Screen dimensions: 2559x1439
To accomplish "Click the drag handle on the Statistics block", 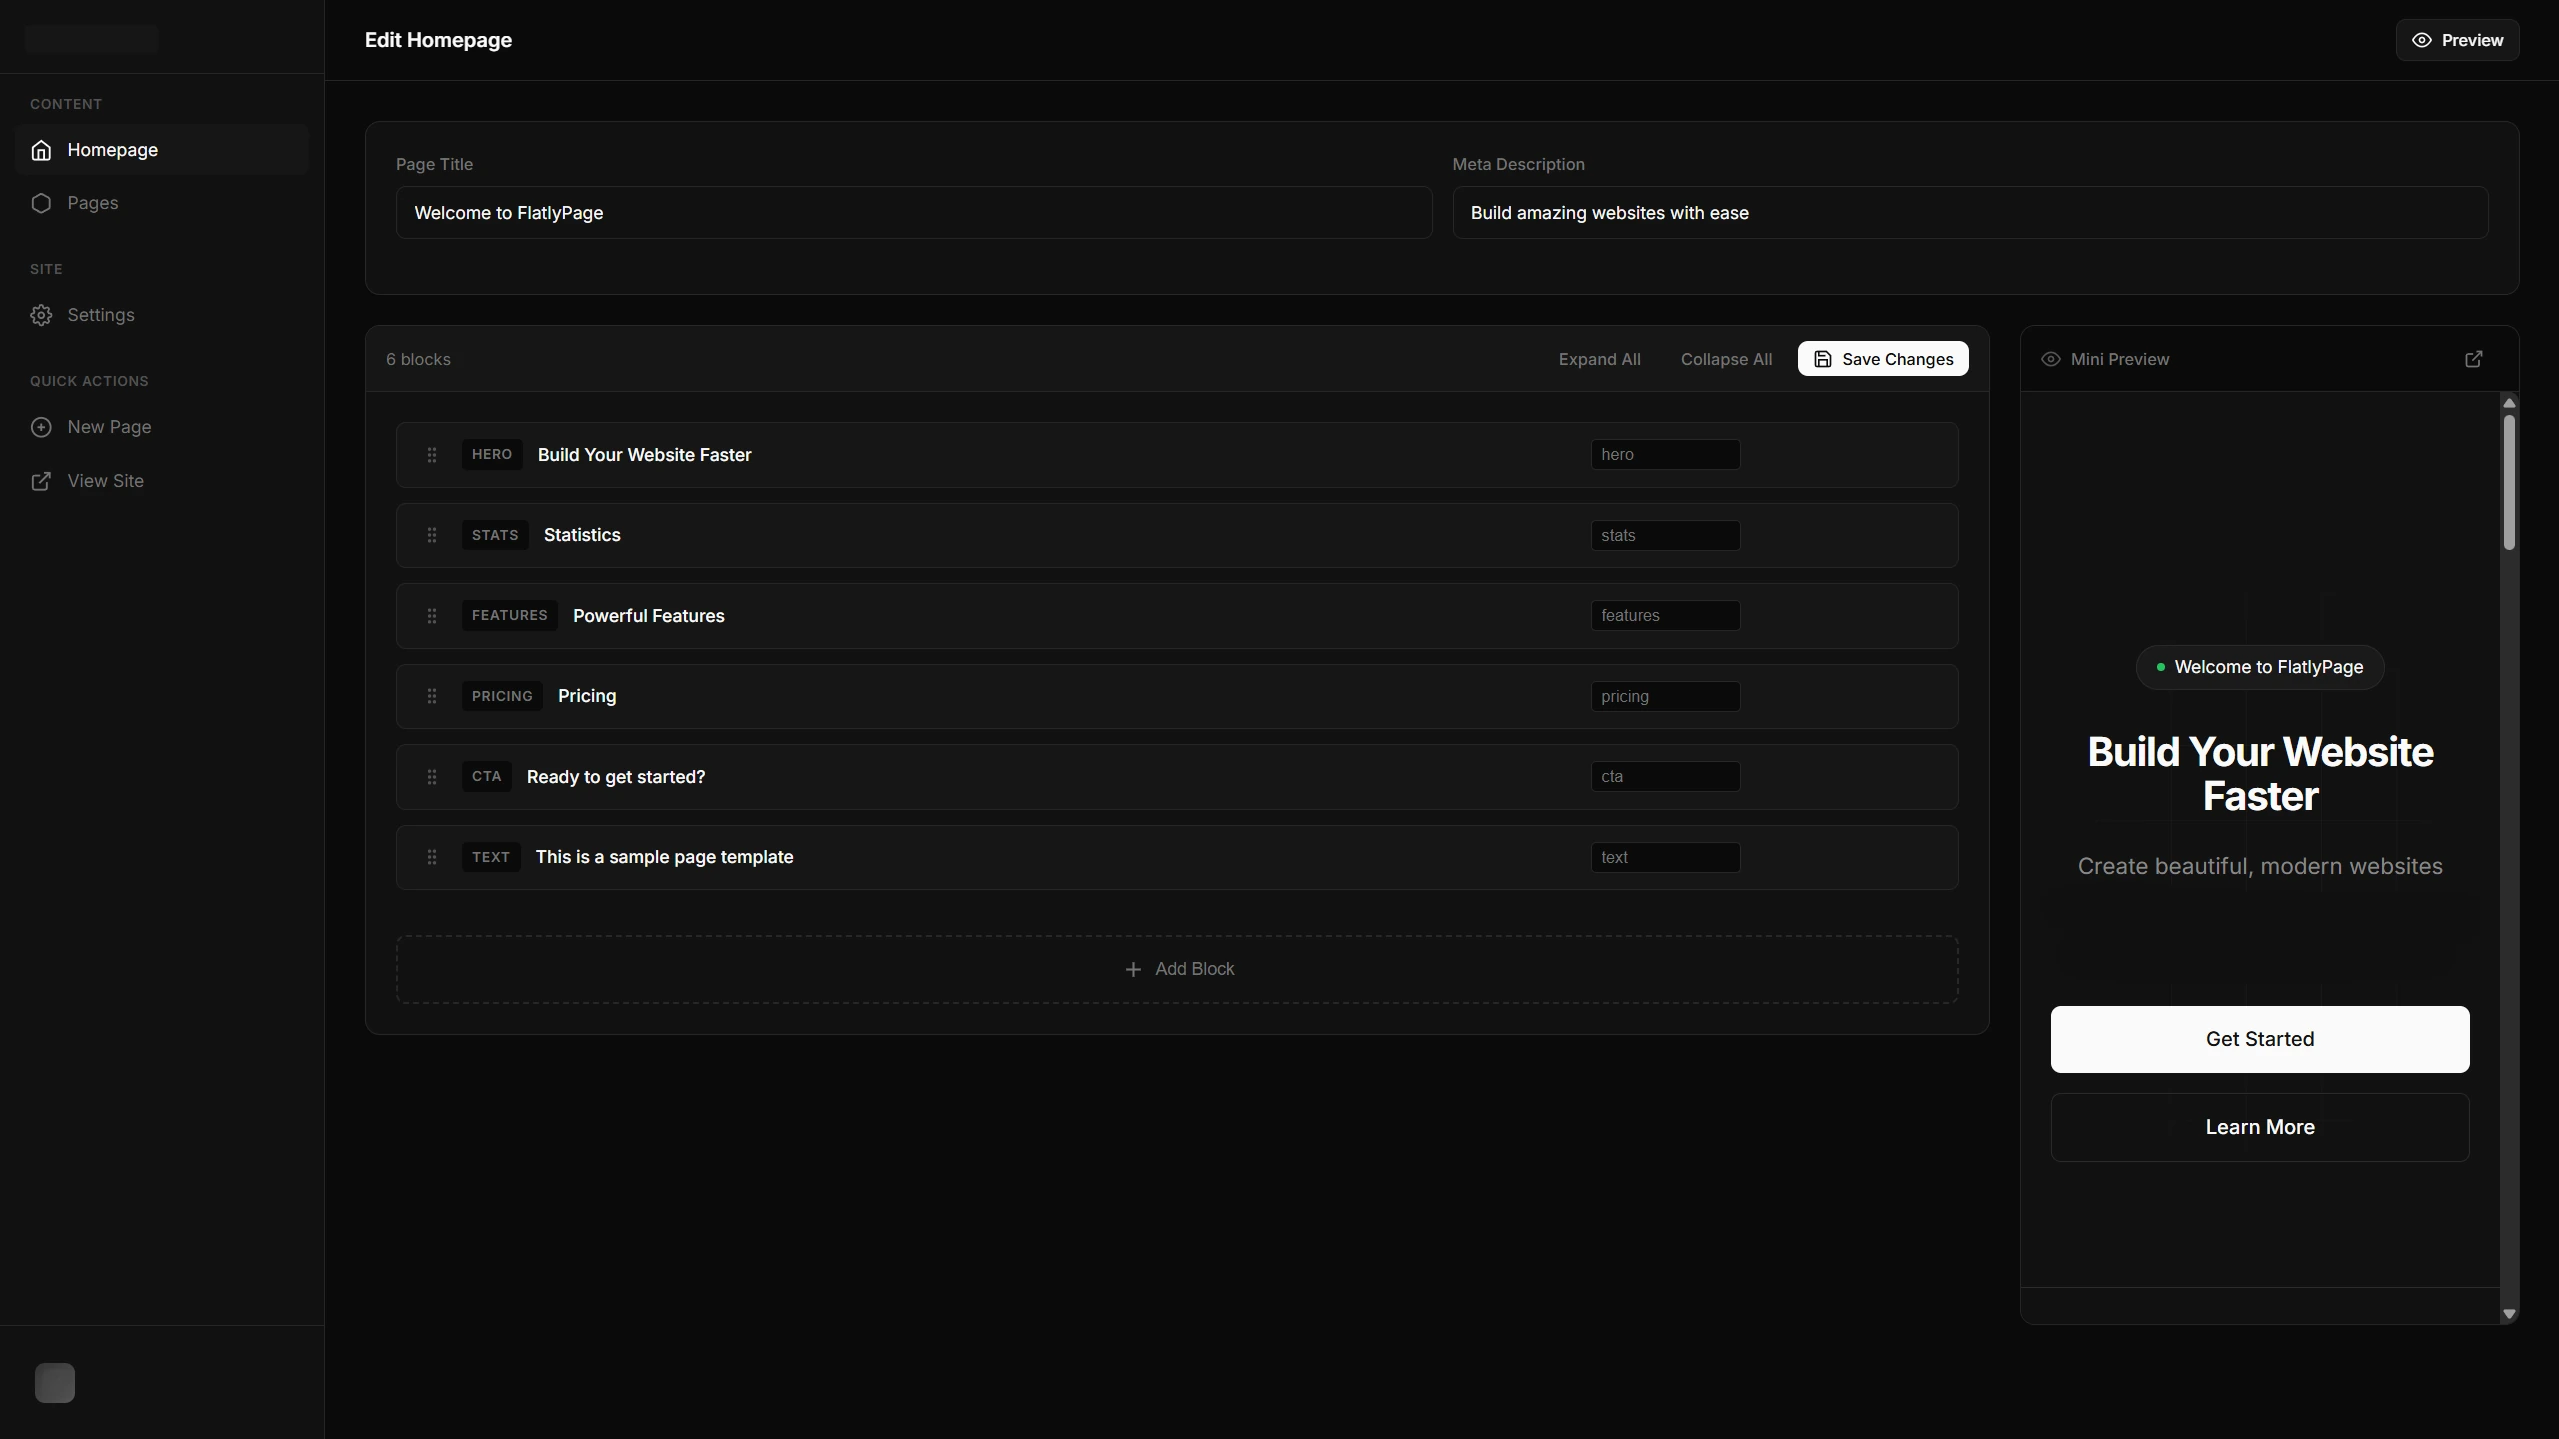I will [432, 535].
